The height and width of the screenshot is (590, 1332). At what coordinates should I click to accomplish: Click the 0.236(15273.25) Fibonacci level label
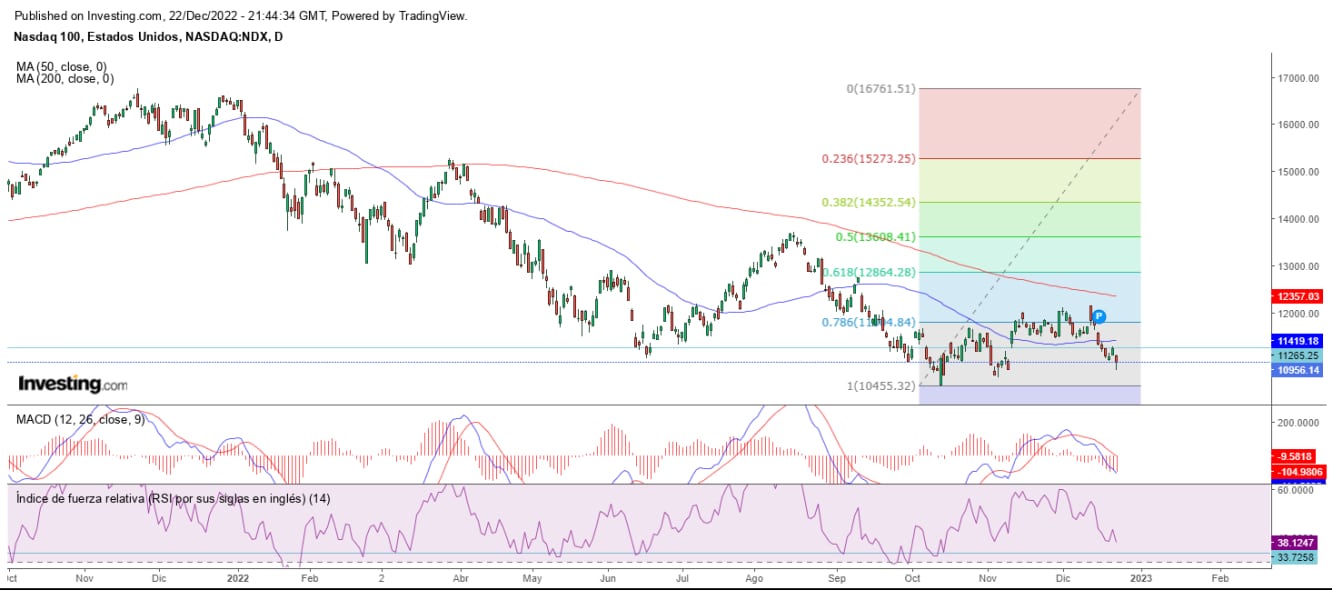pos(869,159)
